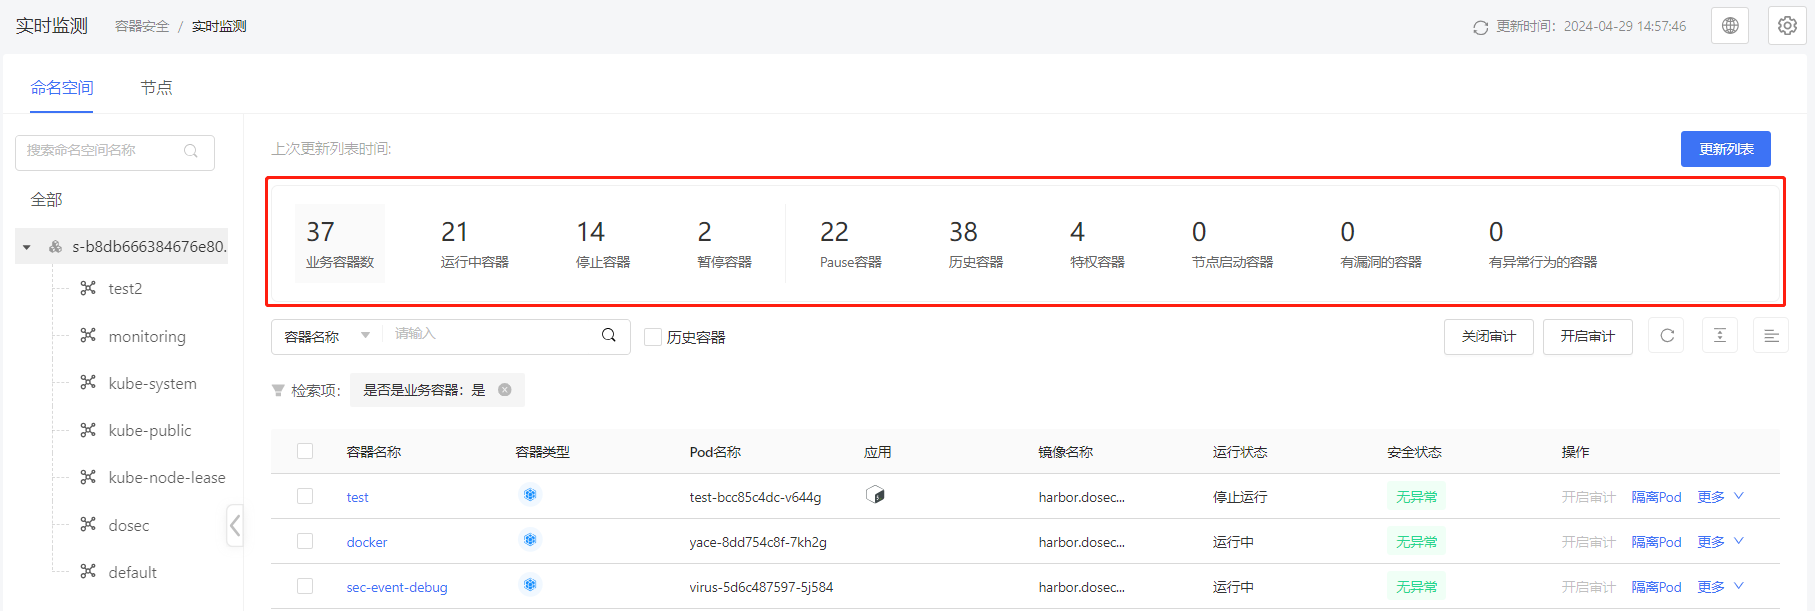Toggle the 历史容器 checkbox
The height and width of the screenshot is (611, 1815).
coord(653,337)
